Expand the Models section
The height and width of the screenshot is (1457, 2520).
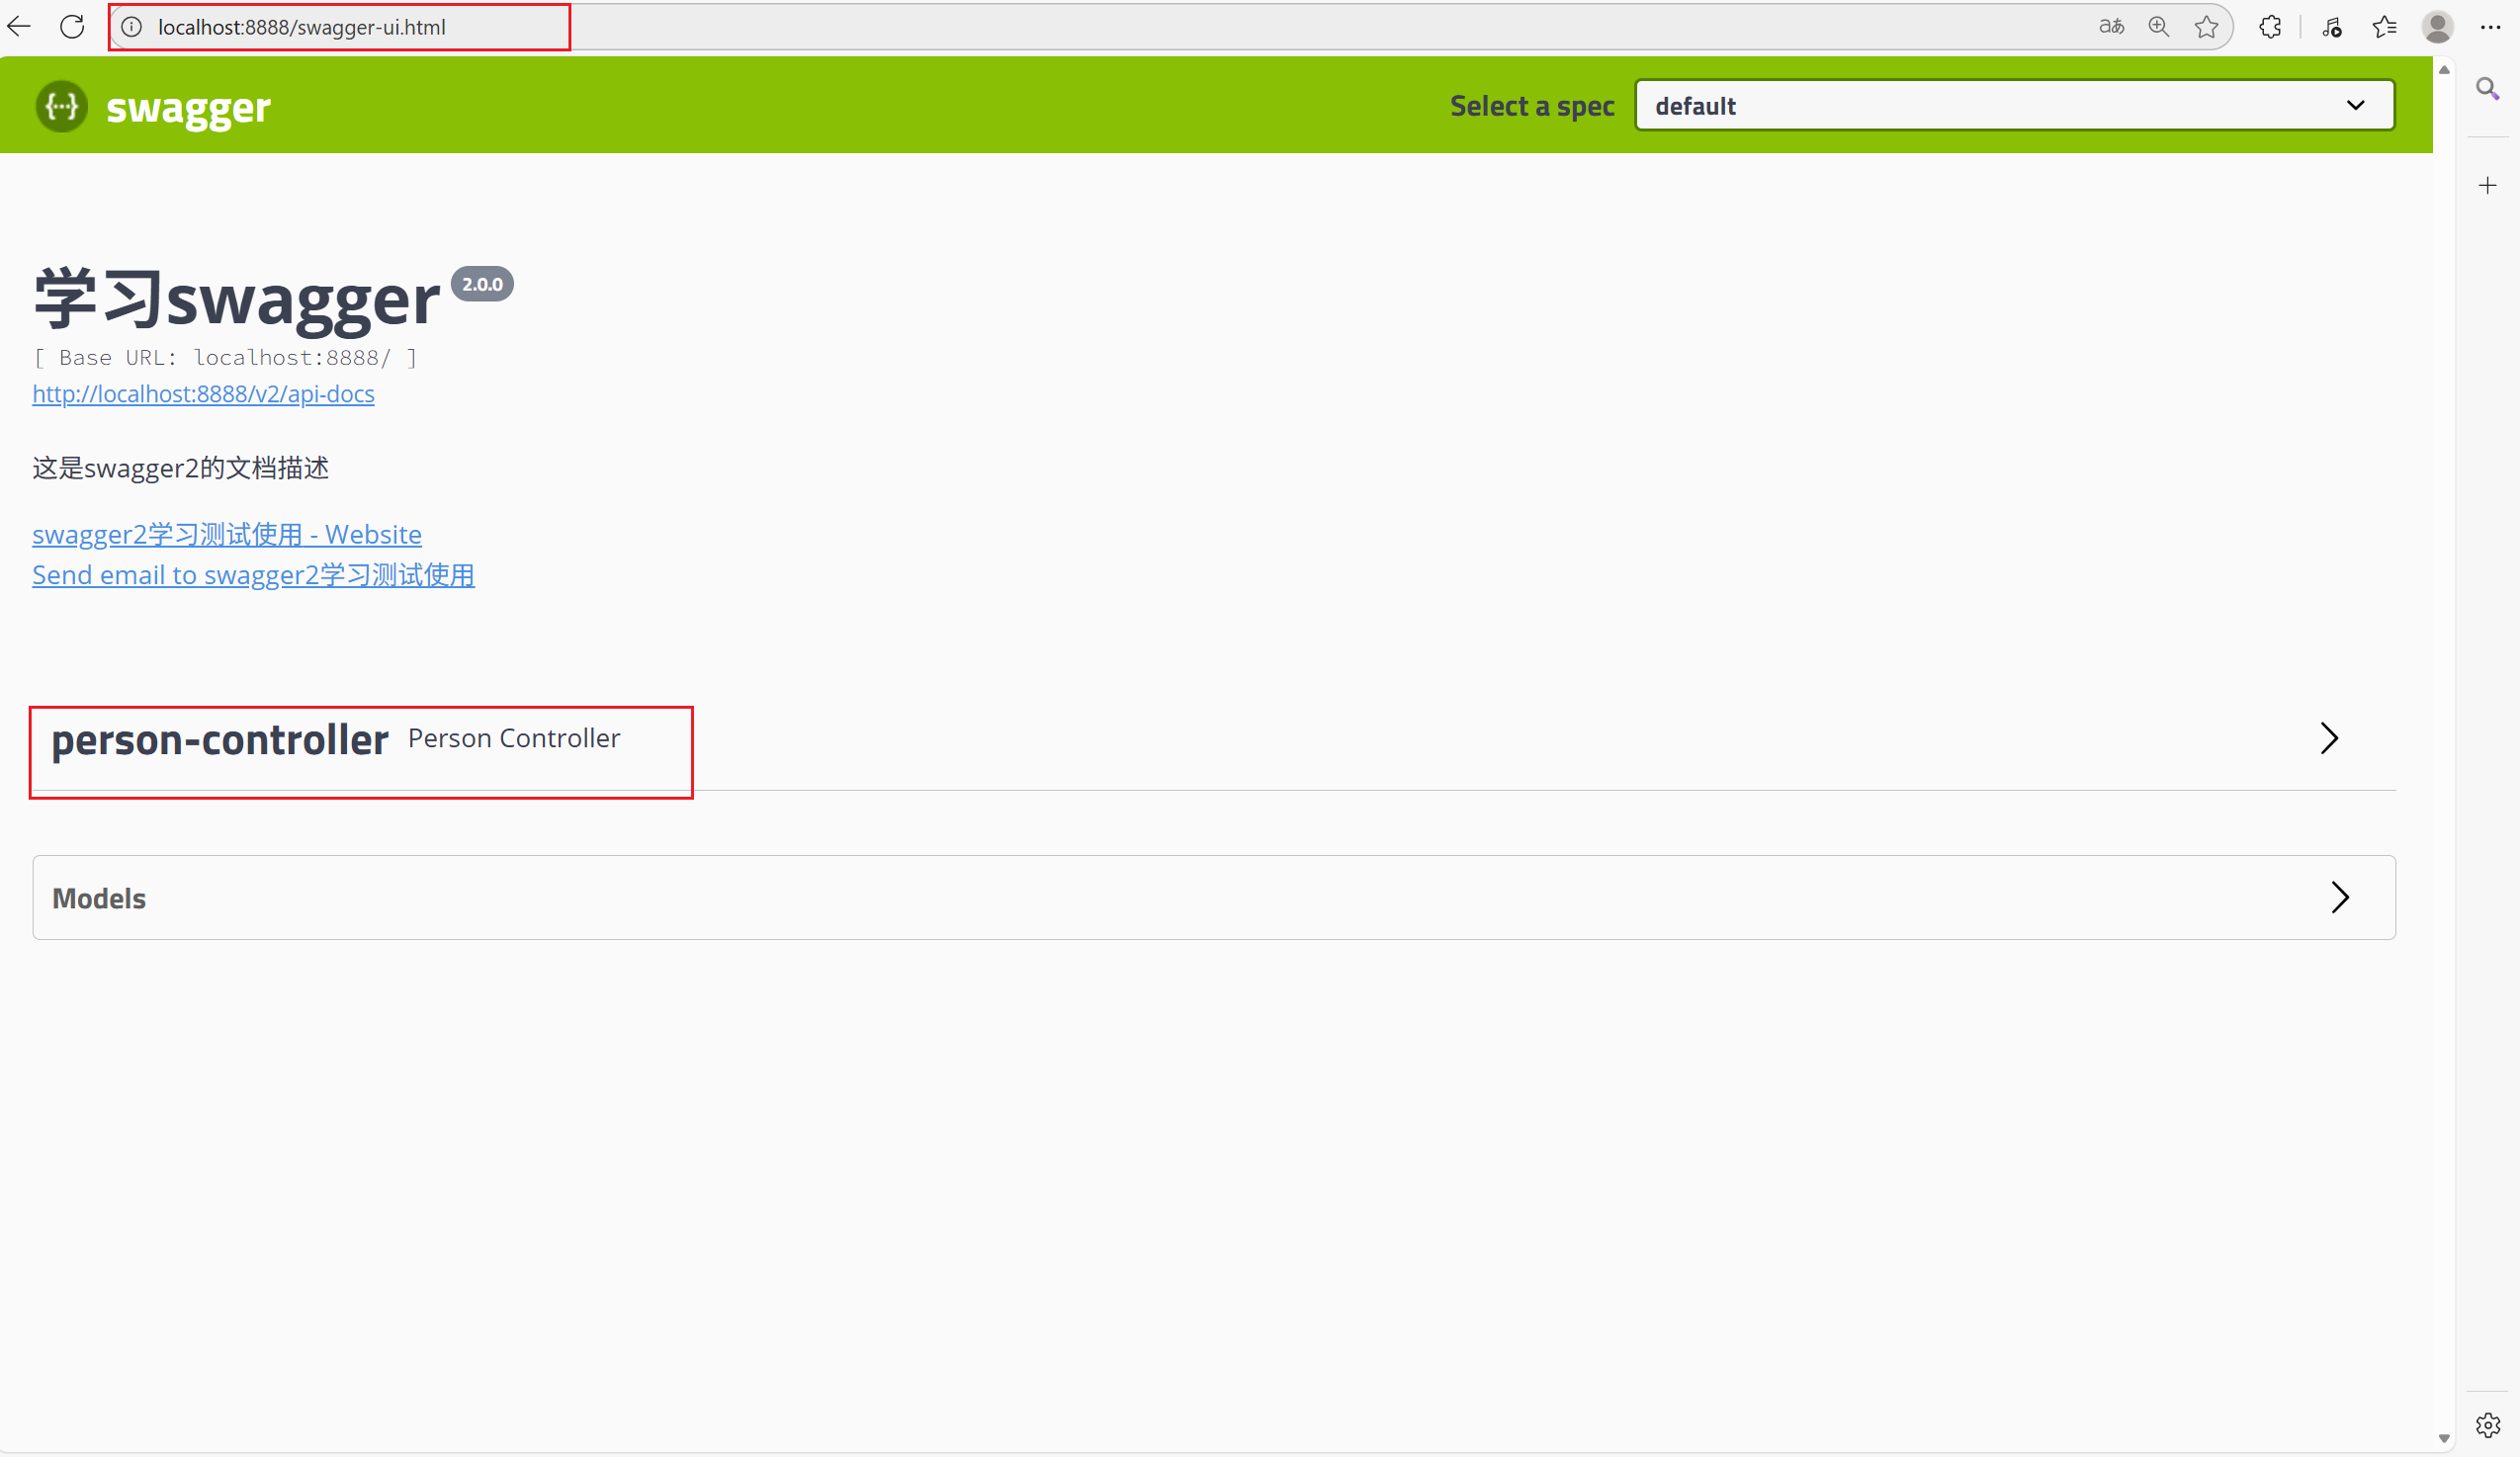point(2340,898)
